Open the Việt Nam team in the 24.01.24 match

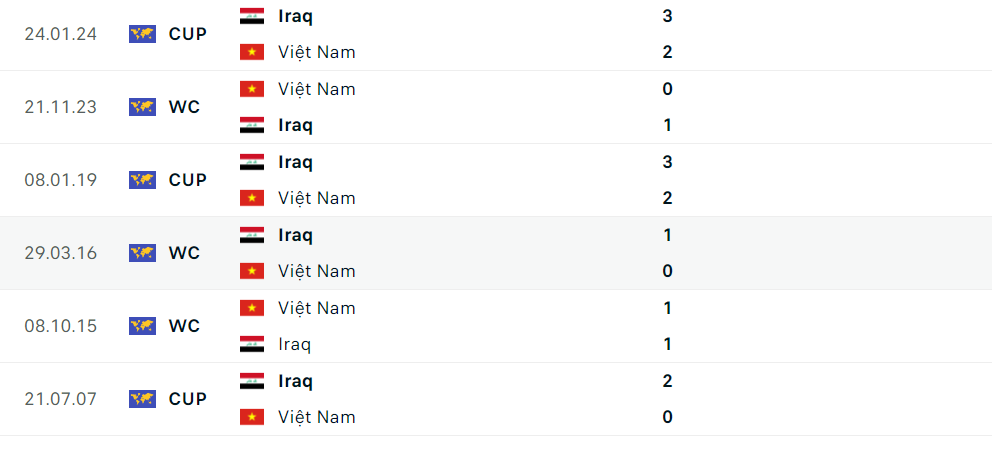click(316, 52)
